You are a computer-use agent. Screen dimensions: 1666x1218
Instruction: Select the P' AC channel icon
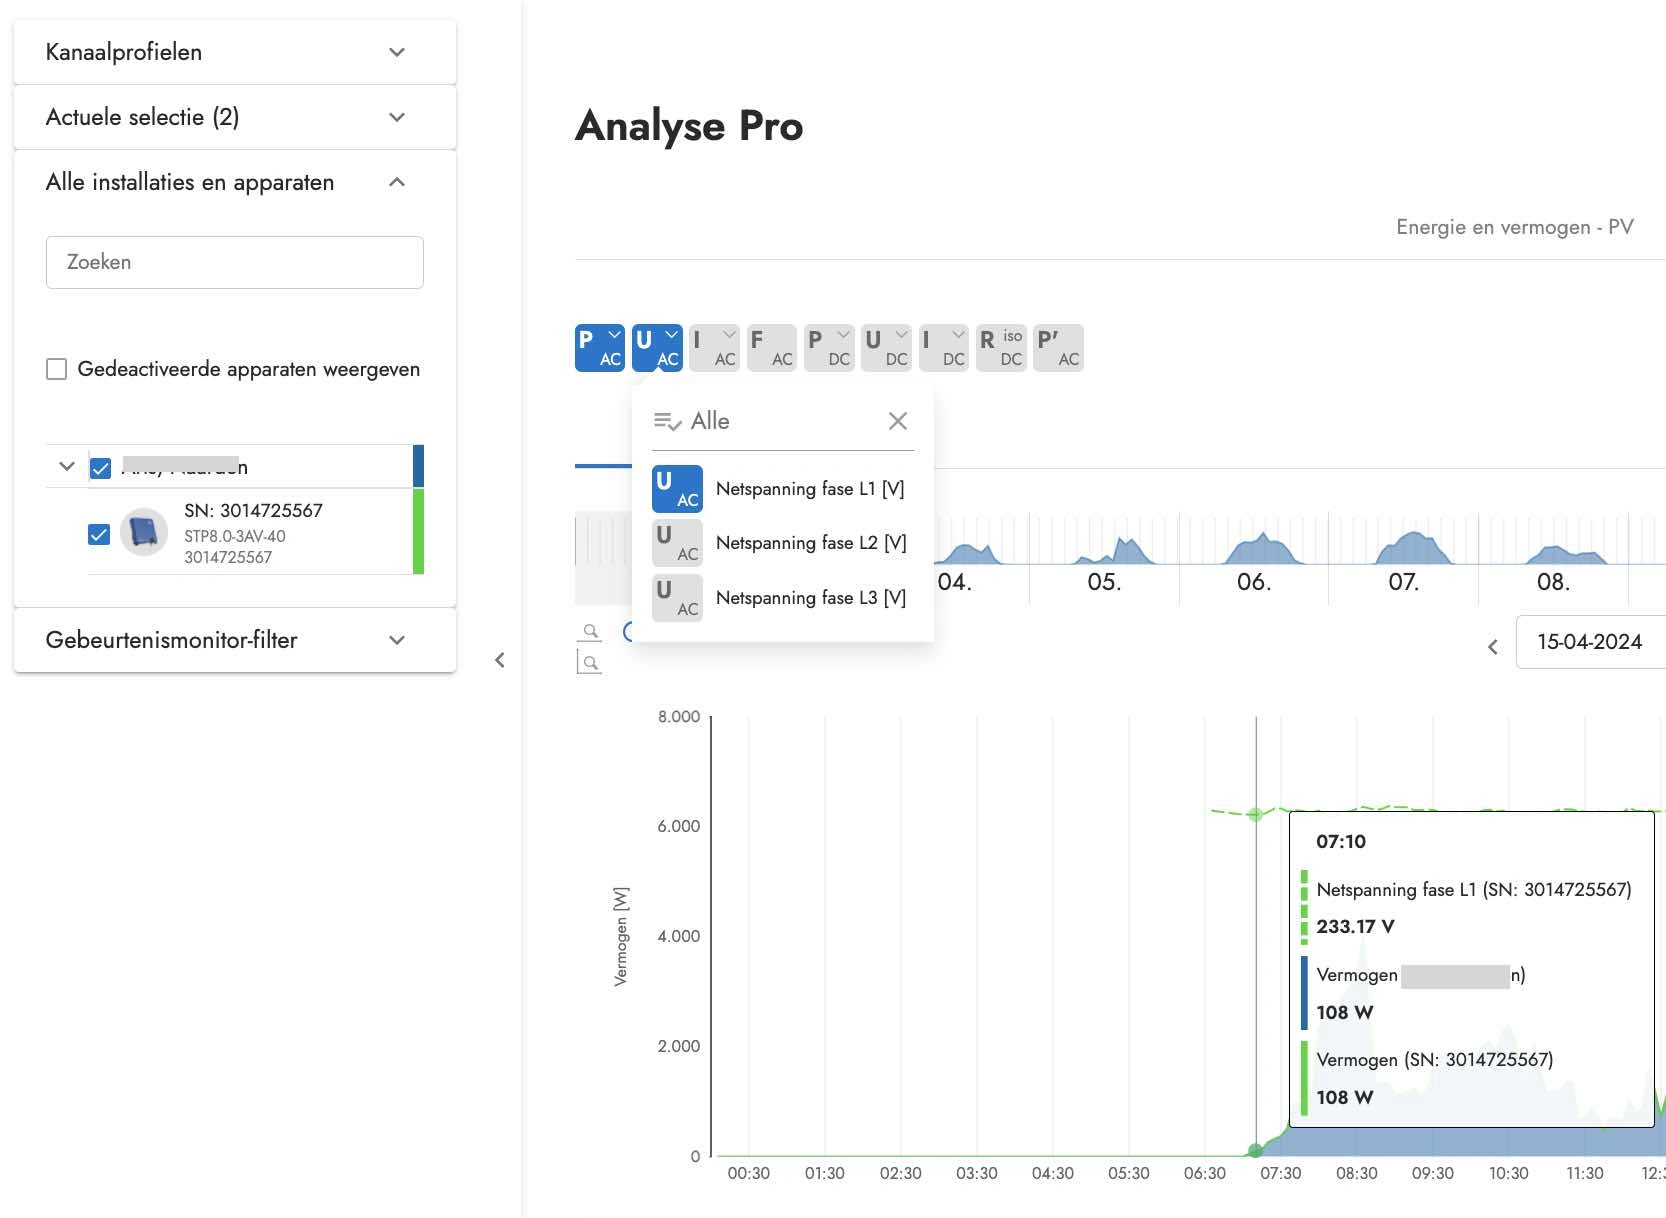click(x=1058, y=348)
